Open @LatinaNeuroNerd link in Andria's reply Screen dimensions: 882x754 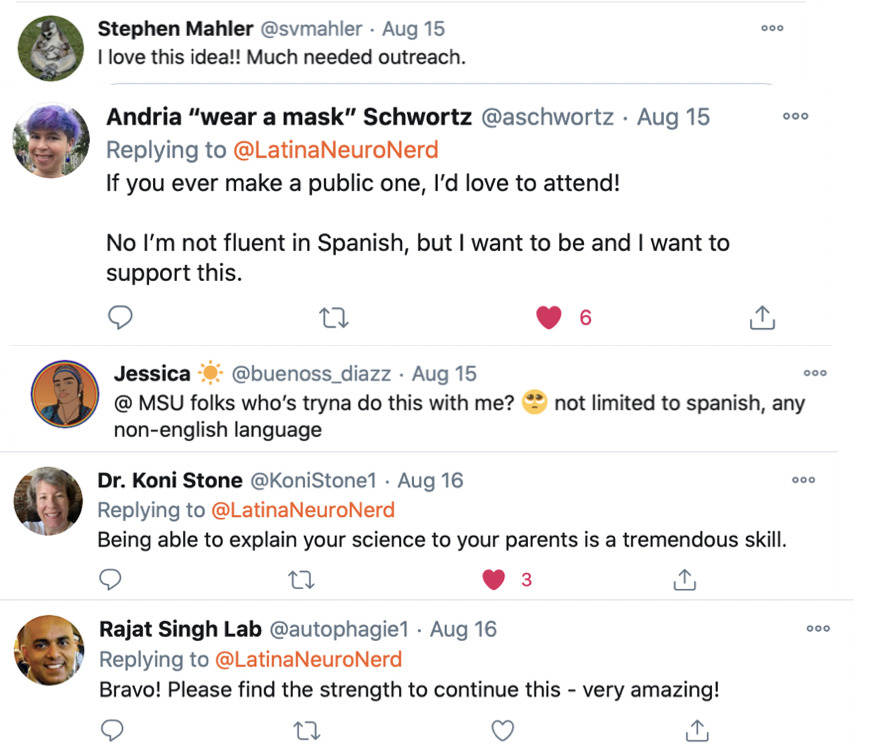click(335, 150)
